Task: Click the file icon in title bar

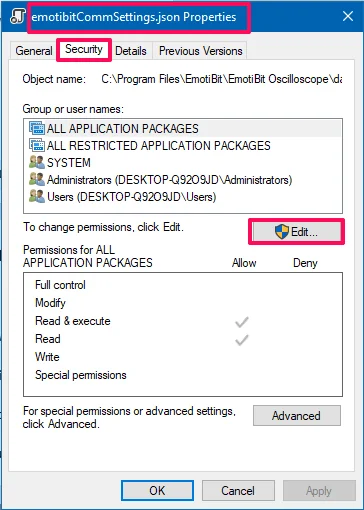Action: (x=18, y=16)
